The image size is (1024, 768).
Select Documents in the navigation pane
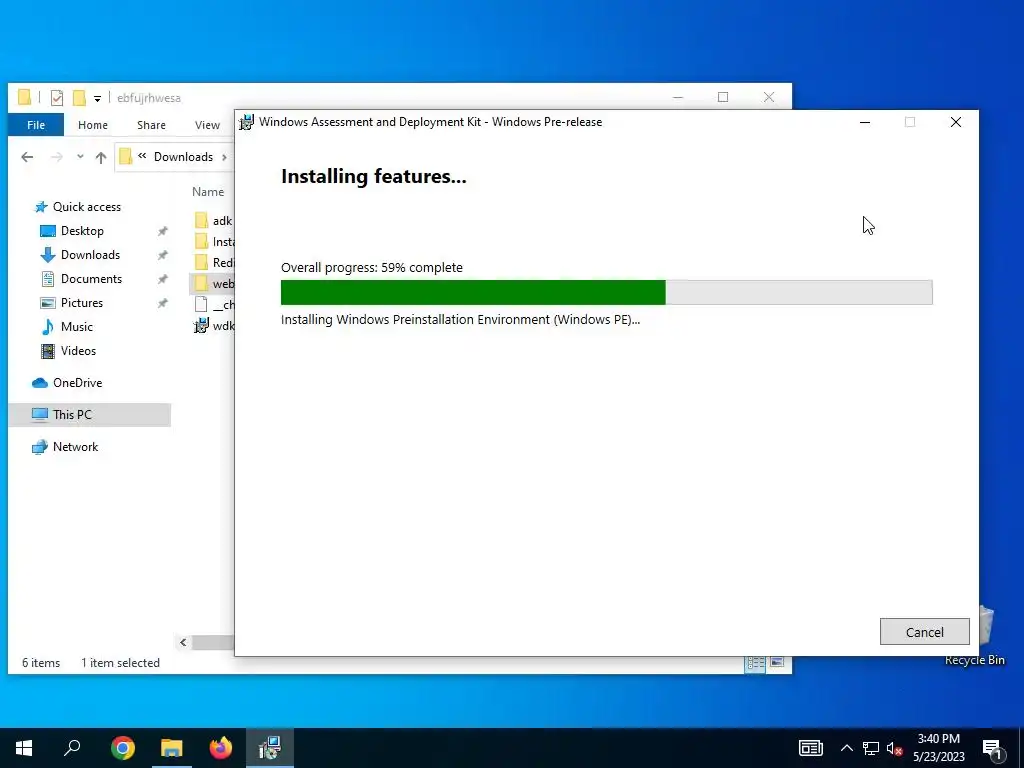click(x=91, y=279)
